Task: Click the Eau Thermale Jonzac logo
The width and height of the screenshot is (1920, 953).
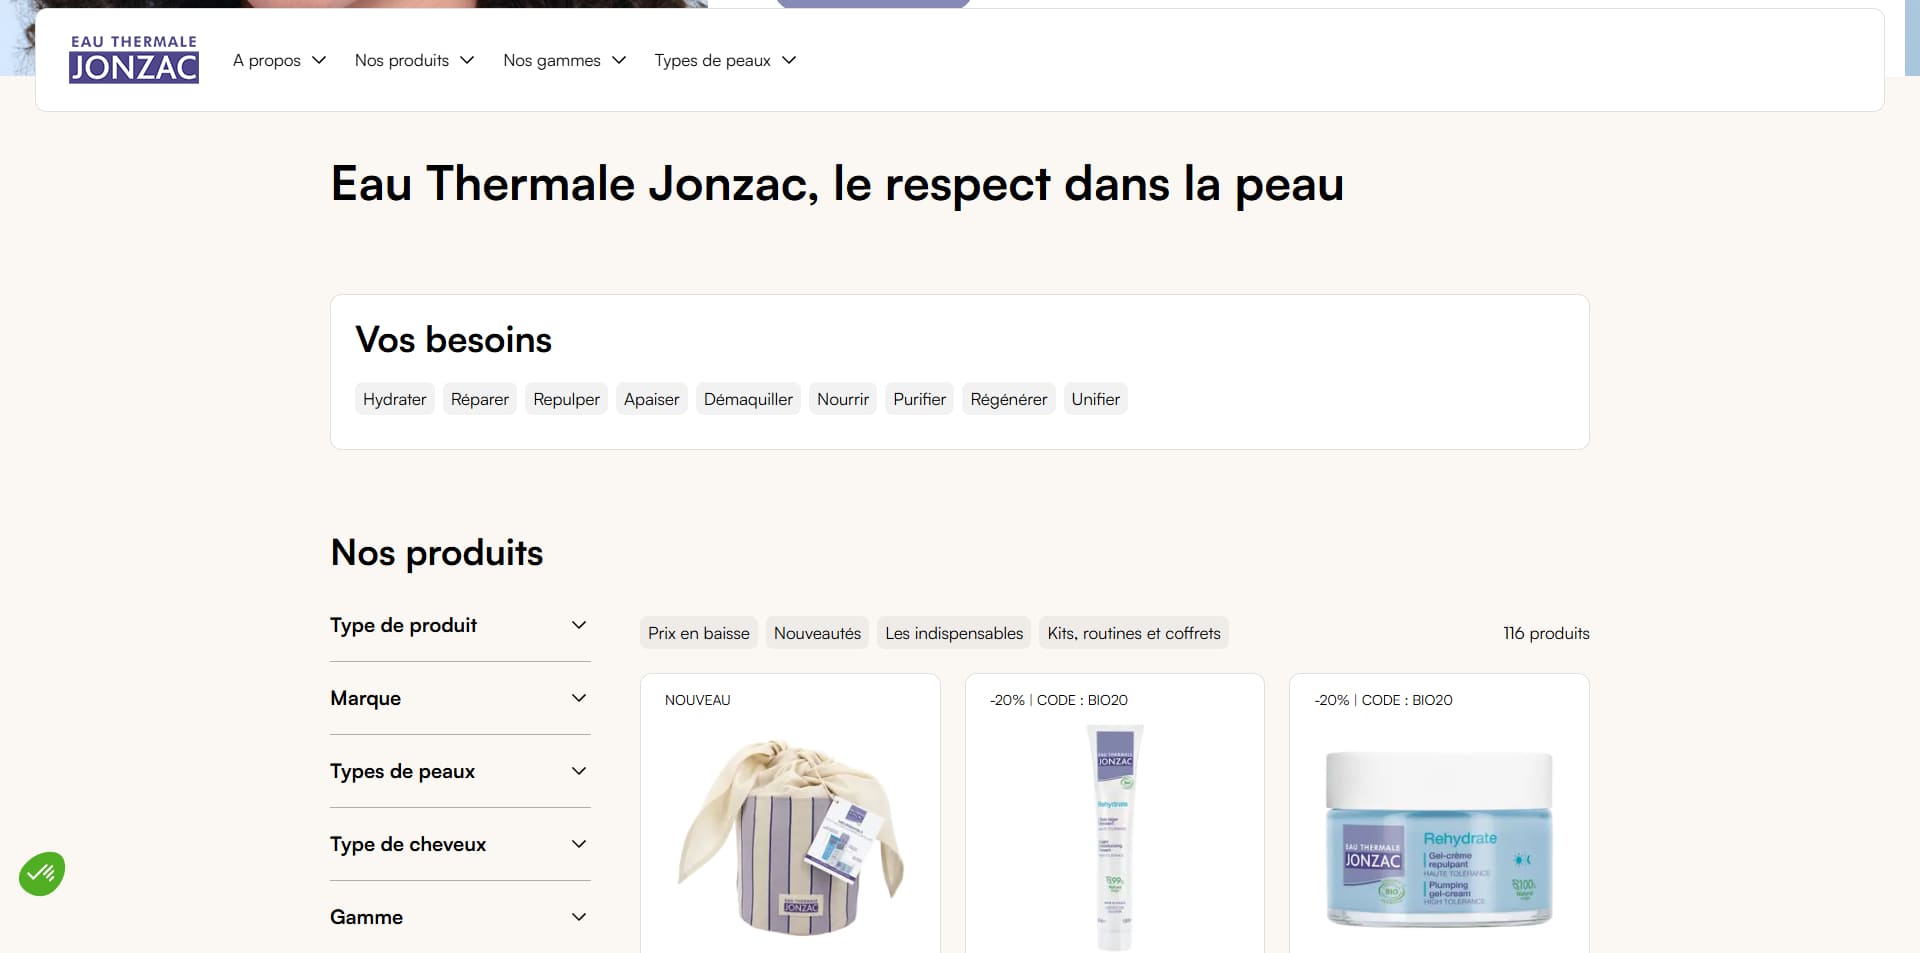Action: click(x=134, y=59)
